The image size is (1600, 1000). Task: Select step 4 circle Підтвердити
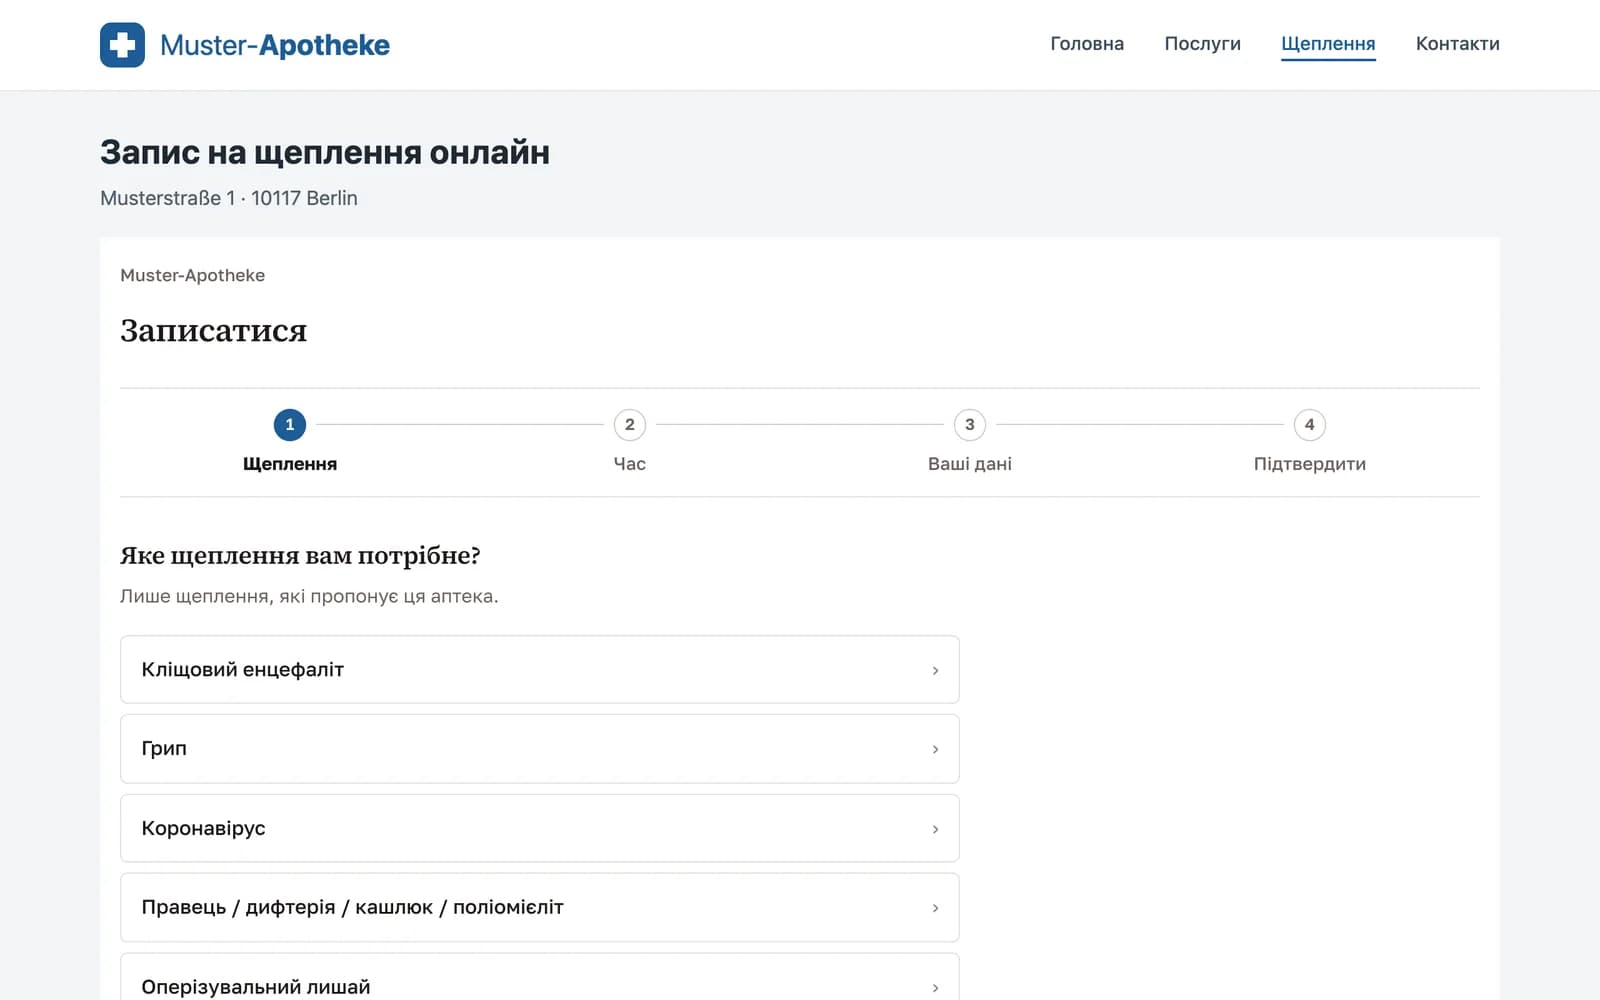(1310, 425)
